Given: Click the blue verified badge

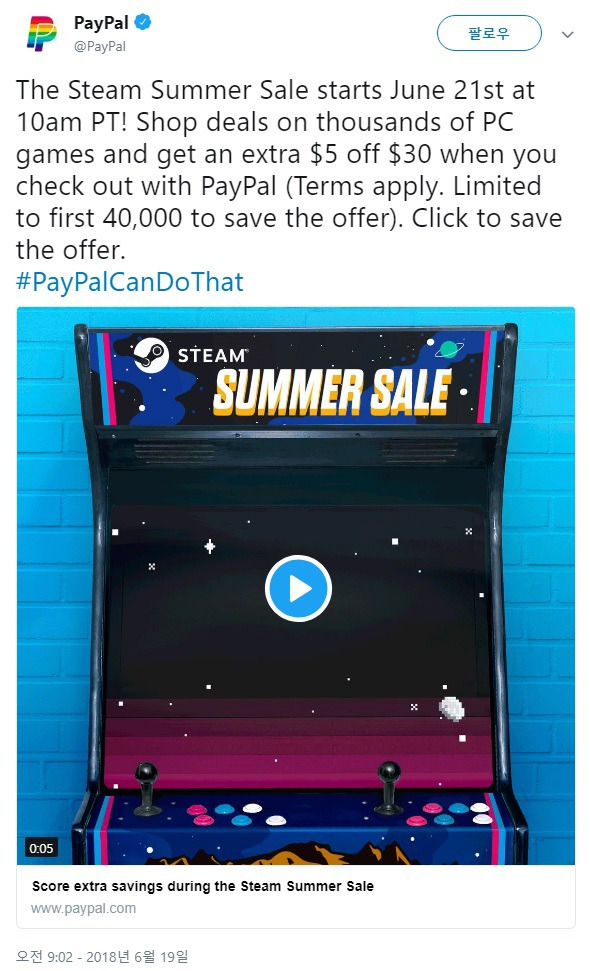Looking at the screenshot, I should point(142,23).
